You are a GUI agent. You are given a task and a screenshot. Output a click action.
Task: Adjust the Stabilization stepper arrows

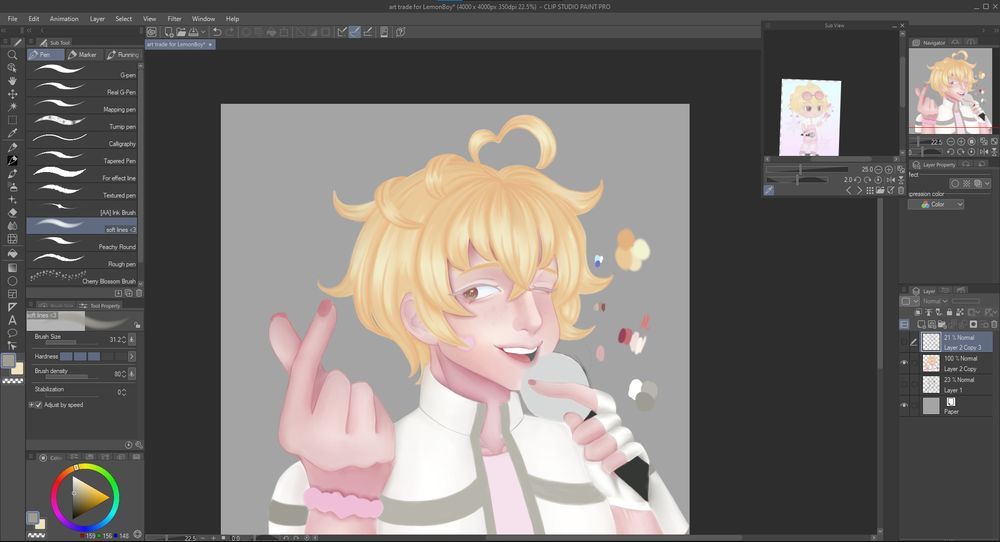123,392
